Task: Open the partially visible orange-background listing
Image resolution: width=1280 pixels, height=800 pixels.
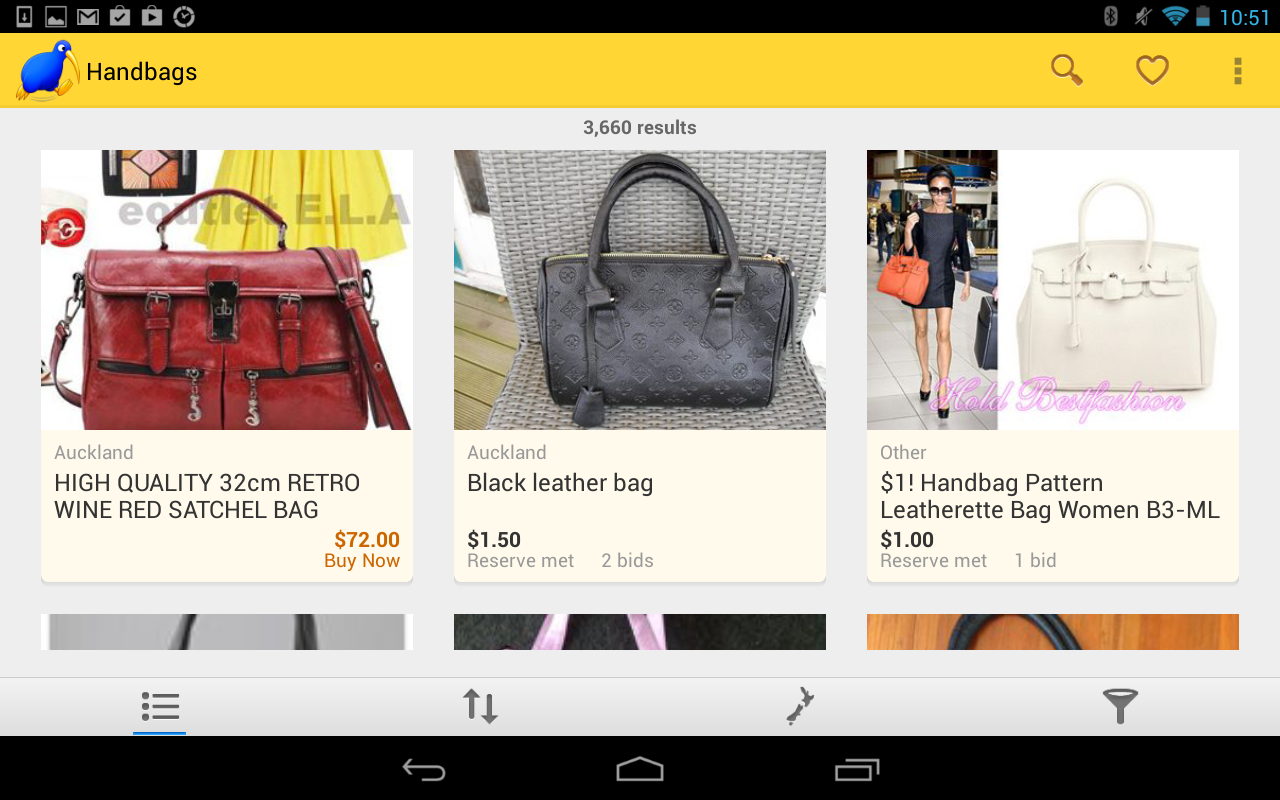Action: (1053, 632)
